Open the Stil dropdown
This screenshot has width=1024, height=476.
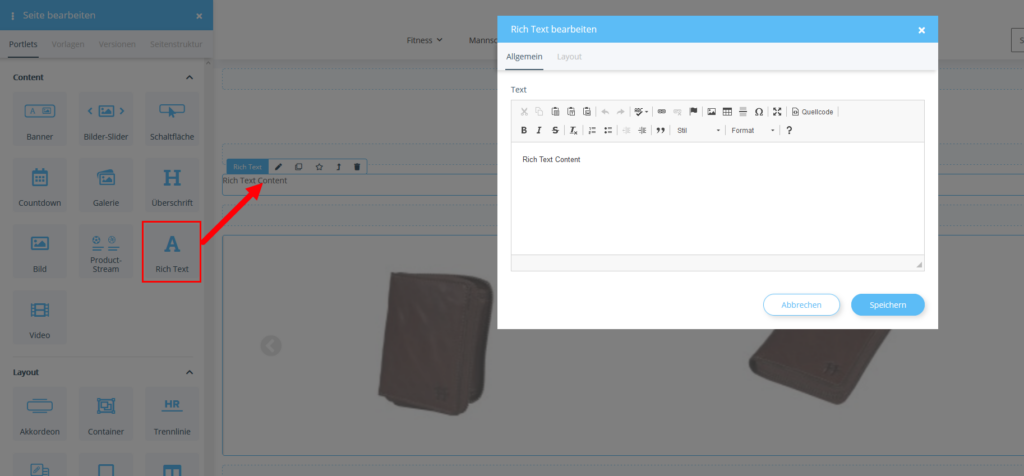click(x=697, y=130)
